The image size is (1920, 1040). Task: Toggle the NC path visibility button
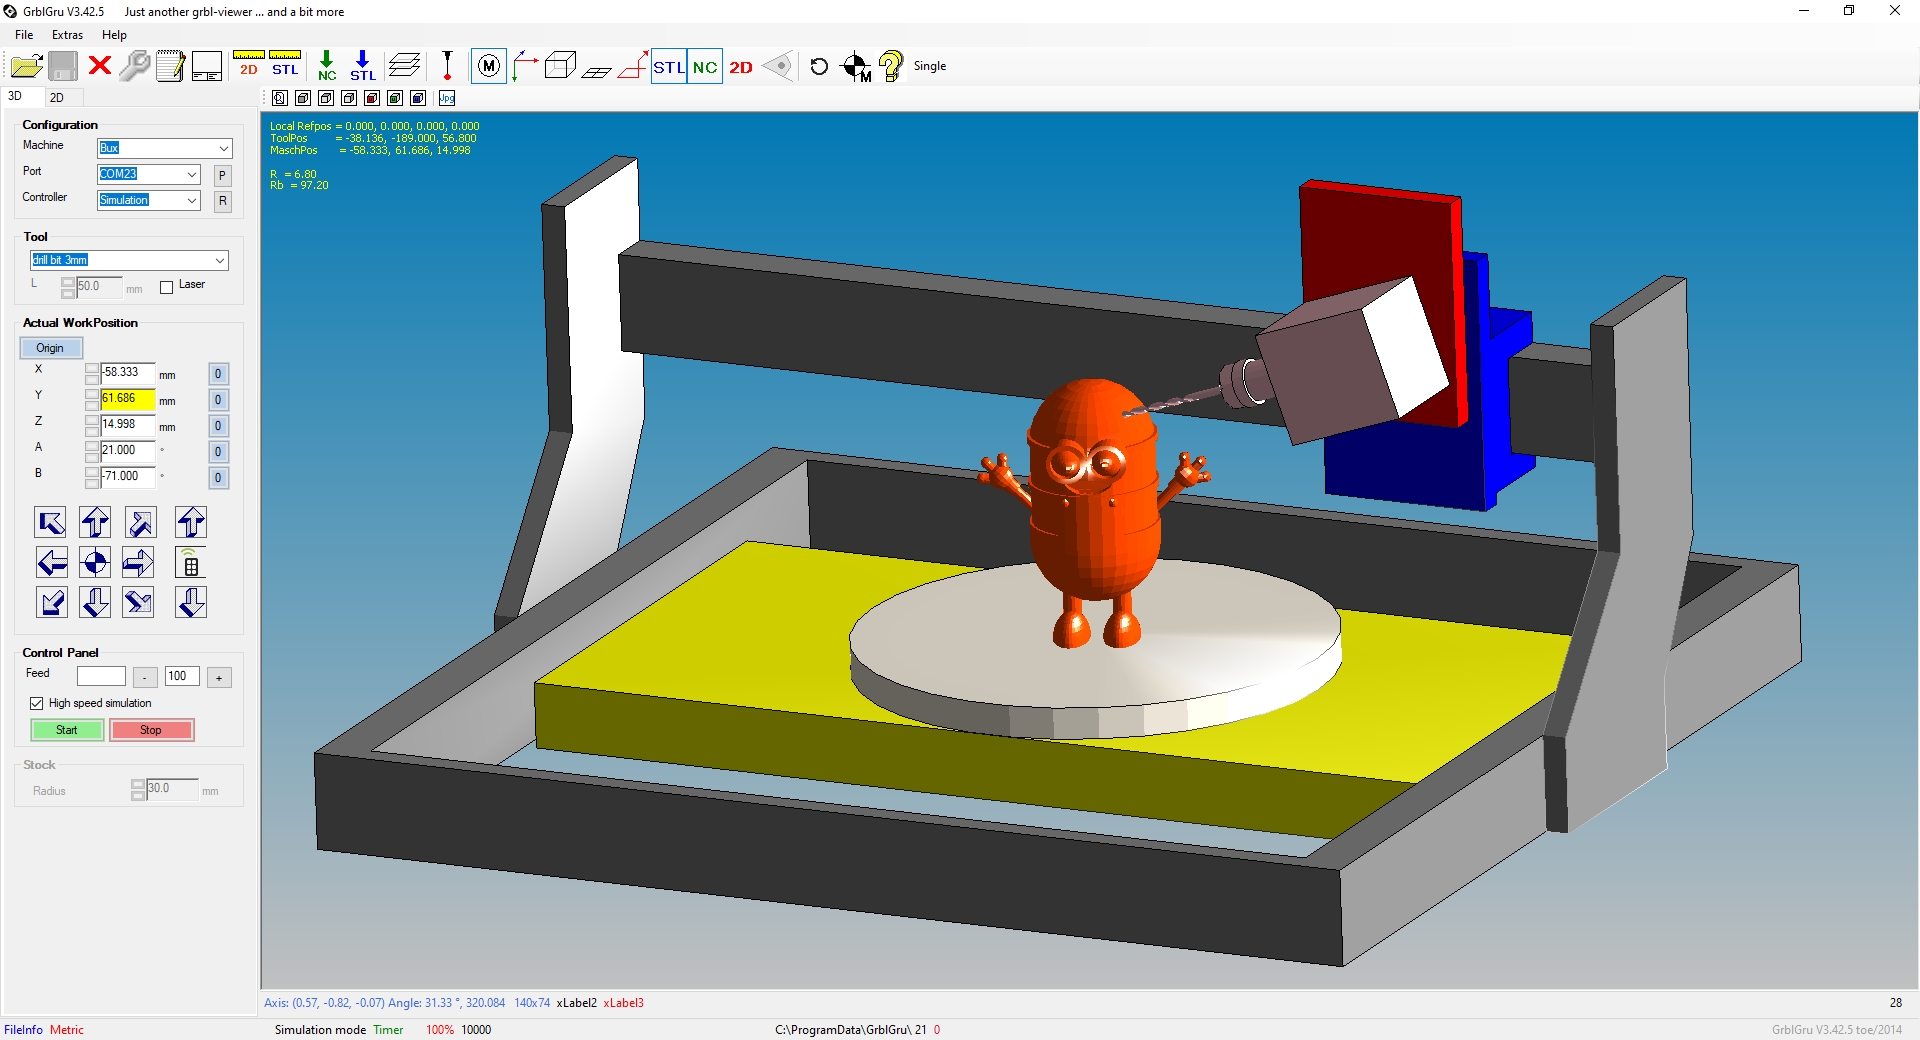[705, 67]
